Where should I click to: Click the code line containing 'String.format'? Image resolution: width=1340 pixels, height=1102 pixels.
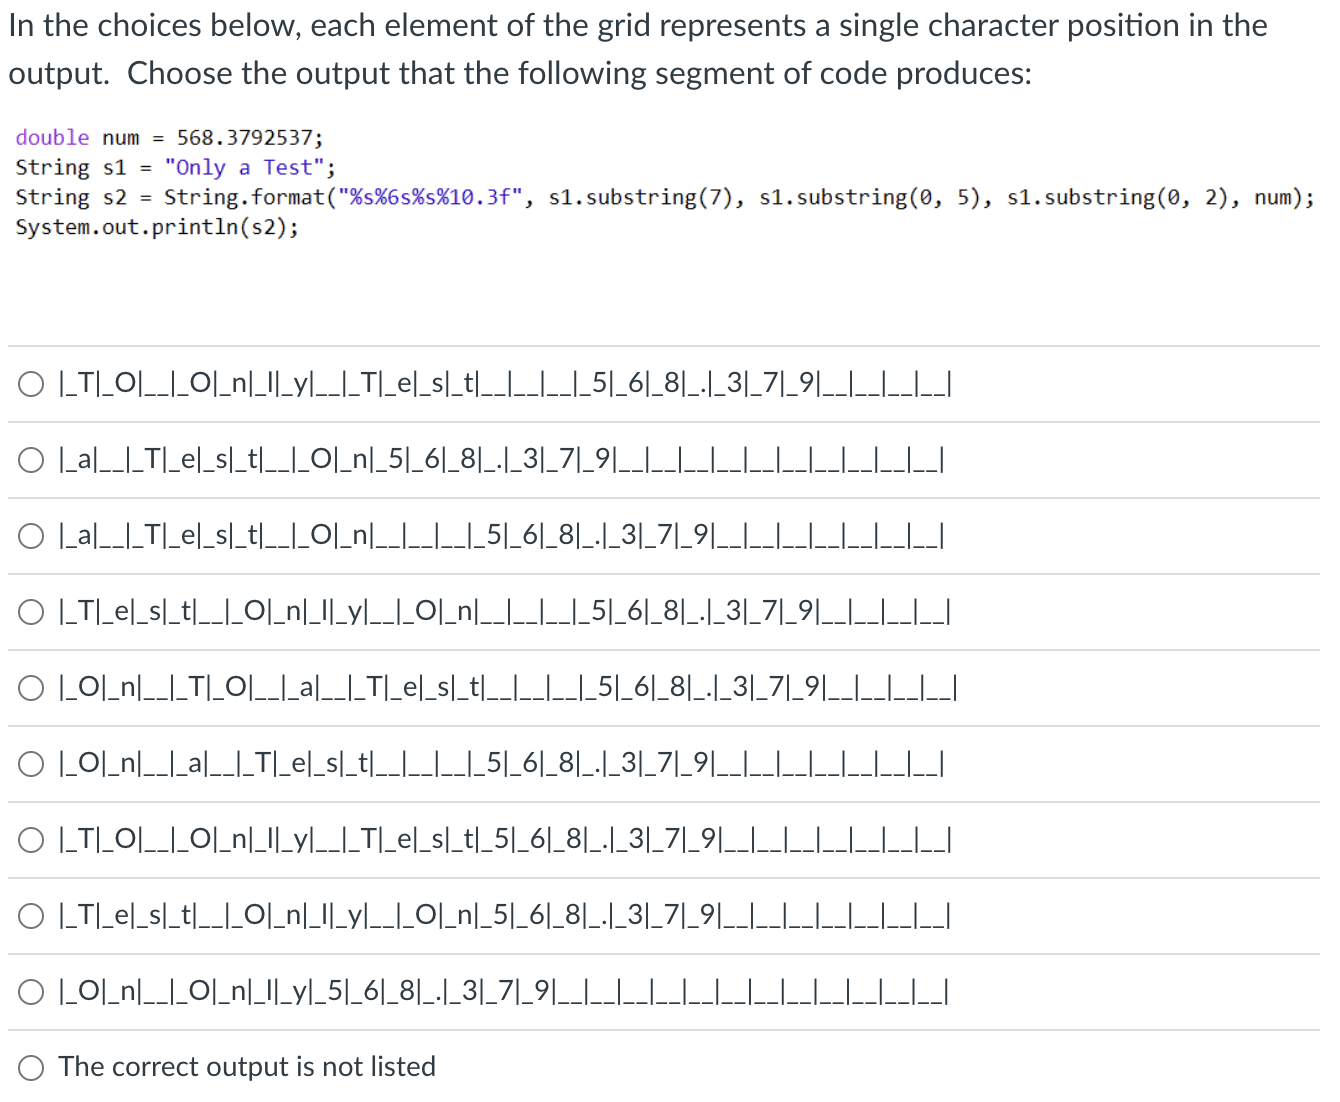pos(660,197)
